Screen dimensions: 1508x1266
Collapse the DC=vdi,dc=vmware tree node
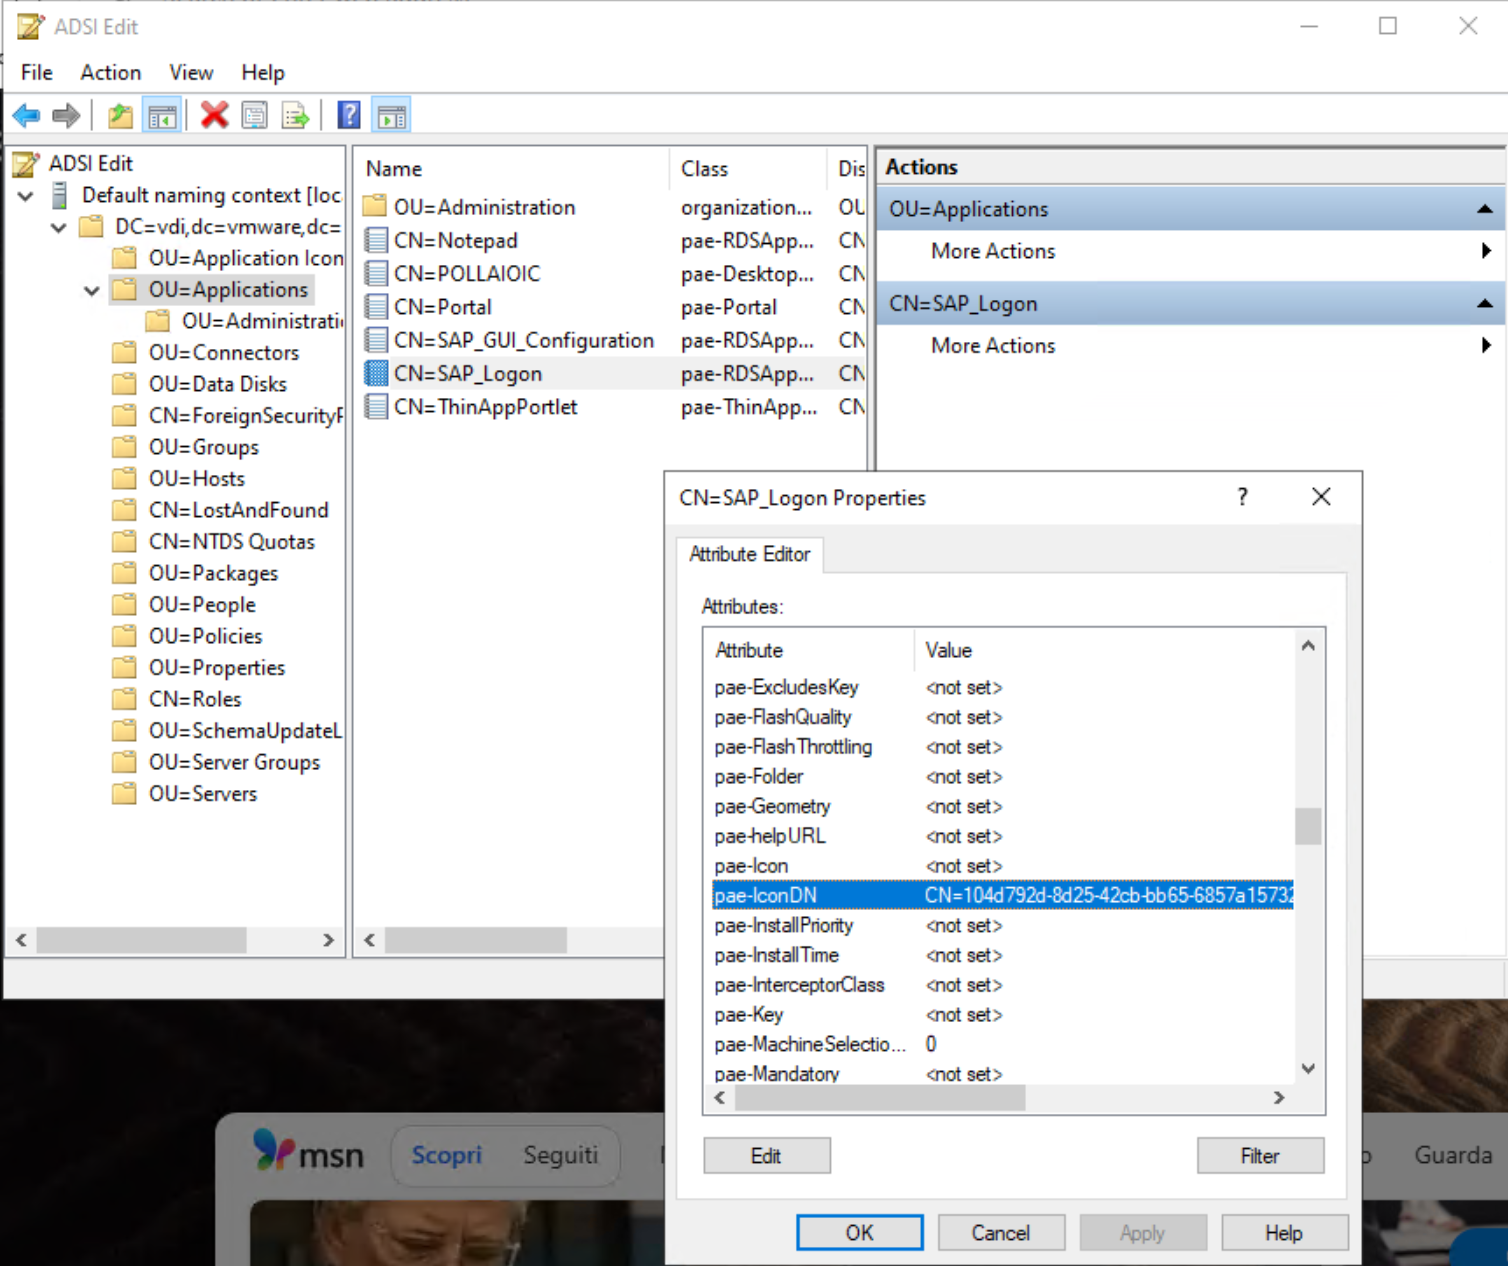tap(59, 227)
